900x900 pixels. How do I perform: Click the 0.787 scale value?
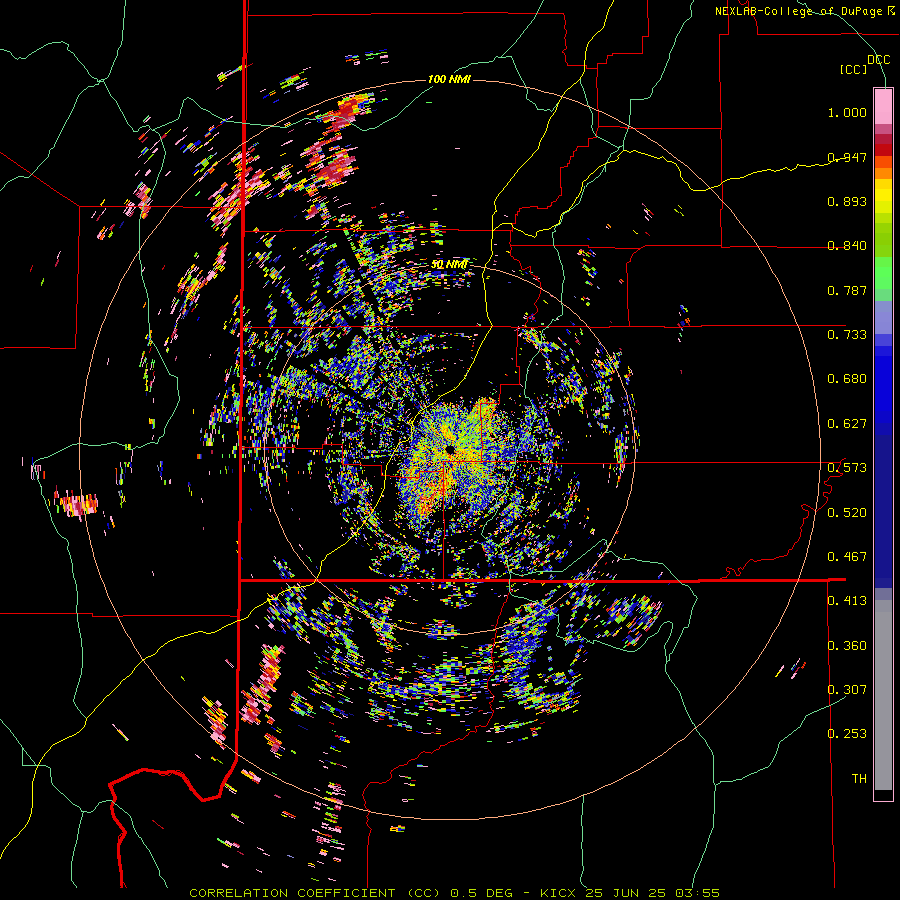tap(847, 290)
